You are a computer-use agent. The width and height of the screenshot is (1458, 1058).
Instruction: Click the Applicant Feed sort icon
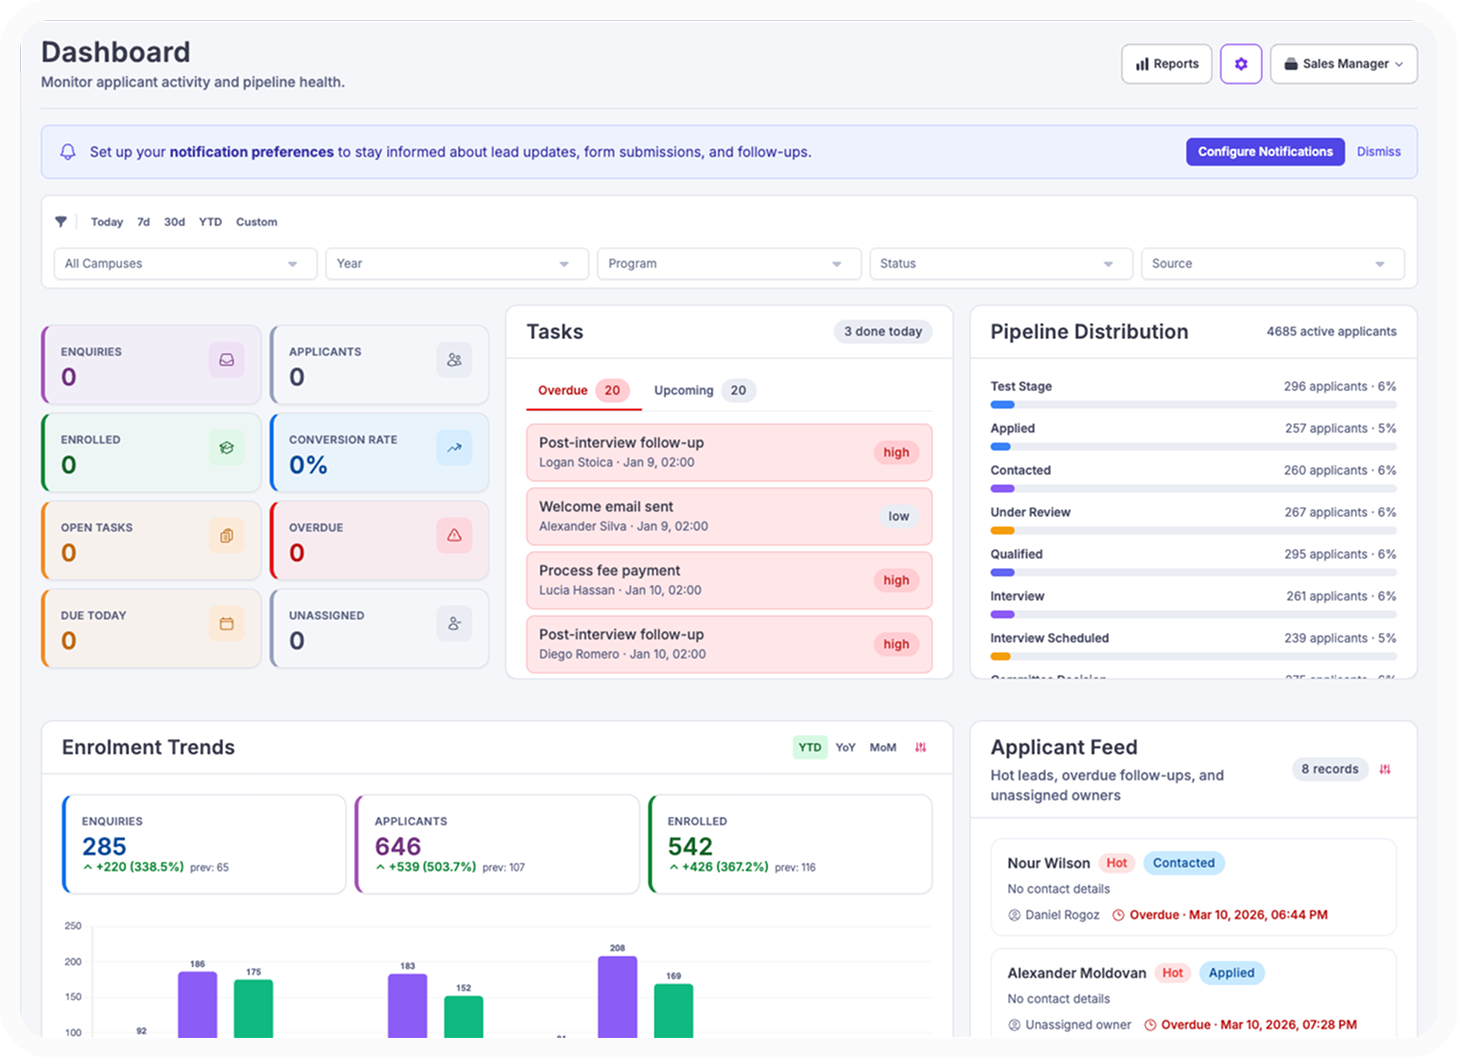1385,770
